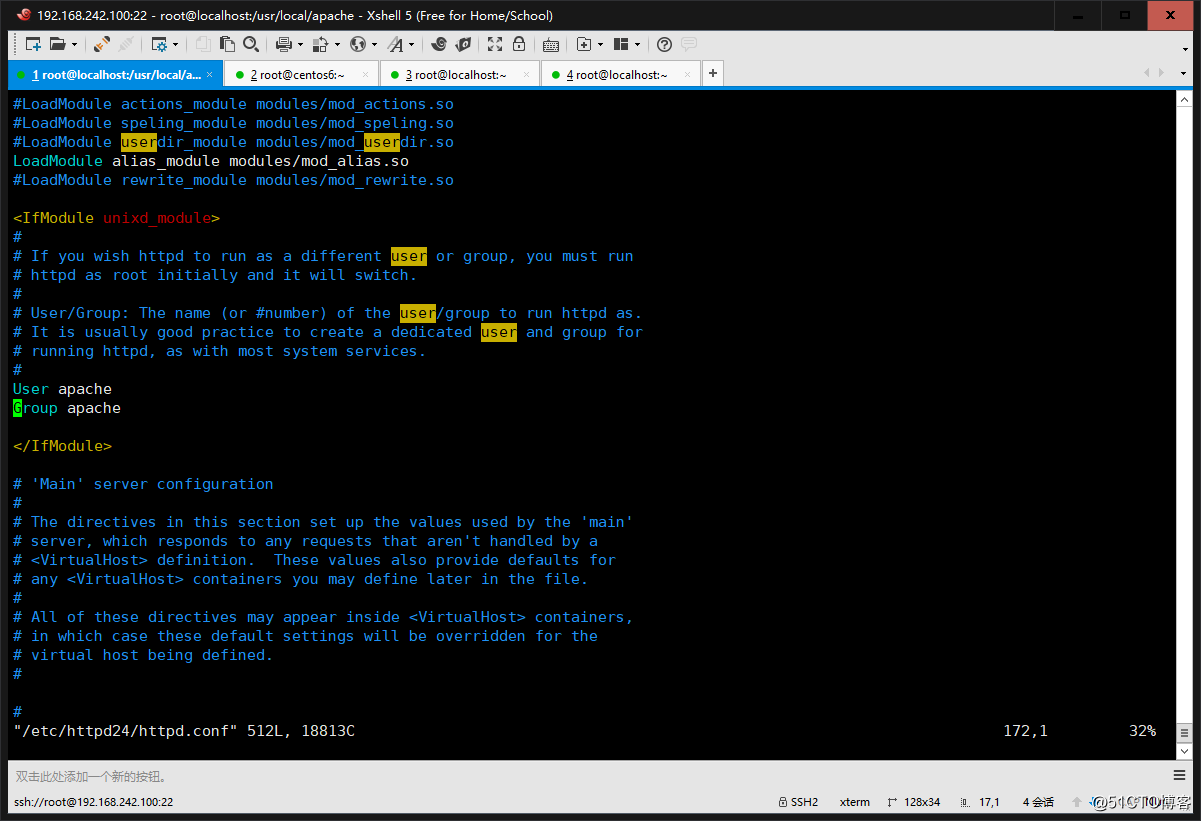The height and width of the screenshot is (821, 1201).
Task: Click the 172,1 vim position indicator
Action: pyautogui.click(x=1025, y=731)
